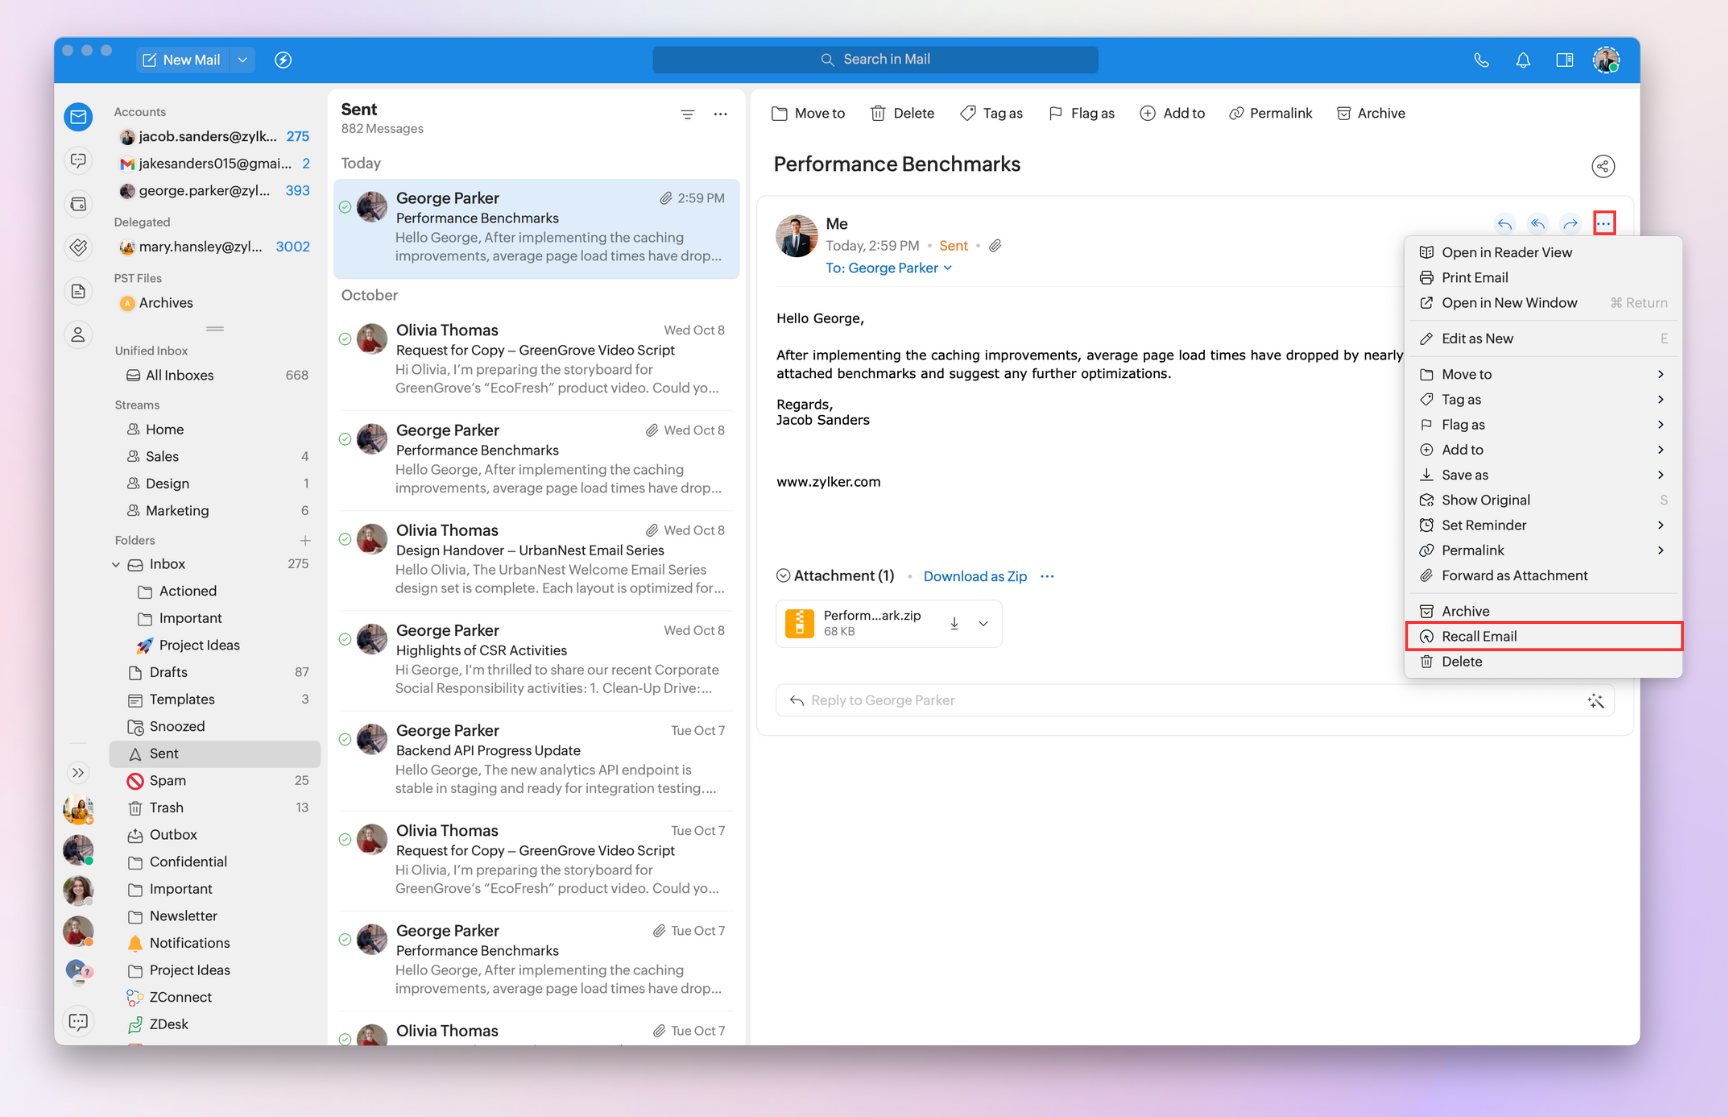Click the Delete toolbar button
Viewport: 1728px width, 1117px height.
click(x=902, y=114)
